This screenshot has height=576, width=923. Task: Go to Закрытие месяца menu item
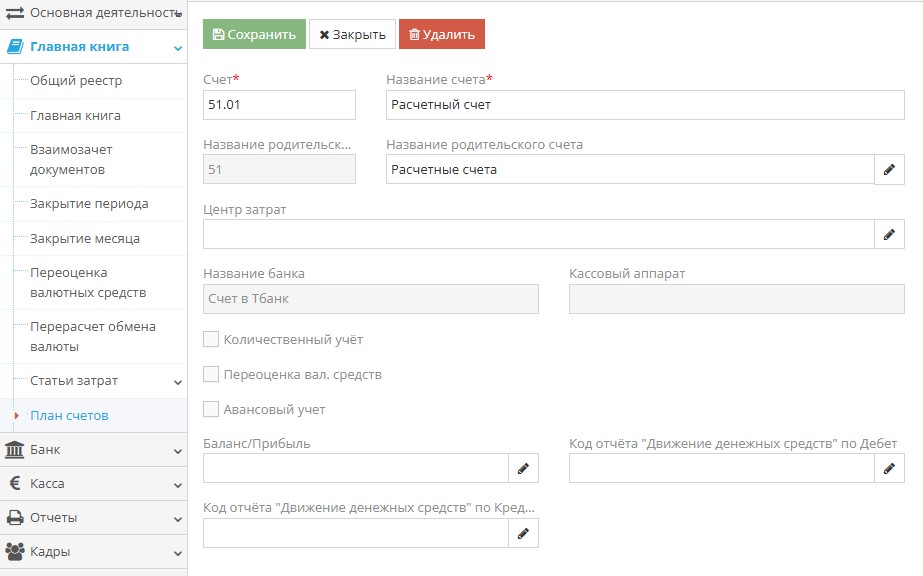(x=85, y=239)
